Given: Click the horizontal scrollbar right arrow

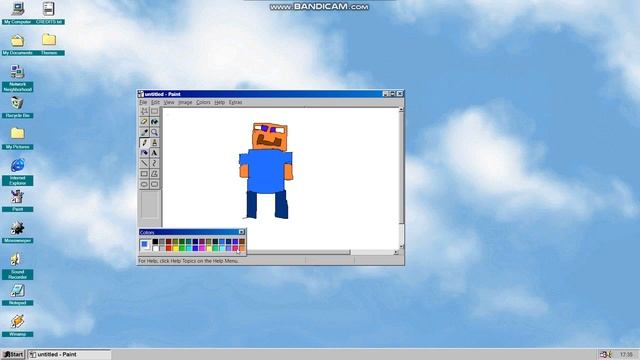Looking at the screenshot, I should coord(396,252).
